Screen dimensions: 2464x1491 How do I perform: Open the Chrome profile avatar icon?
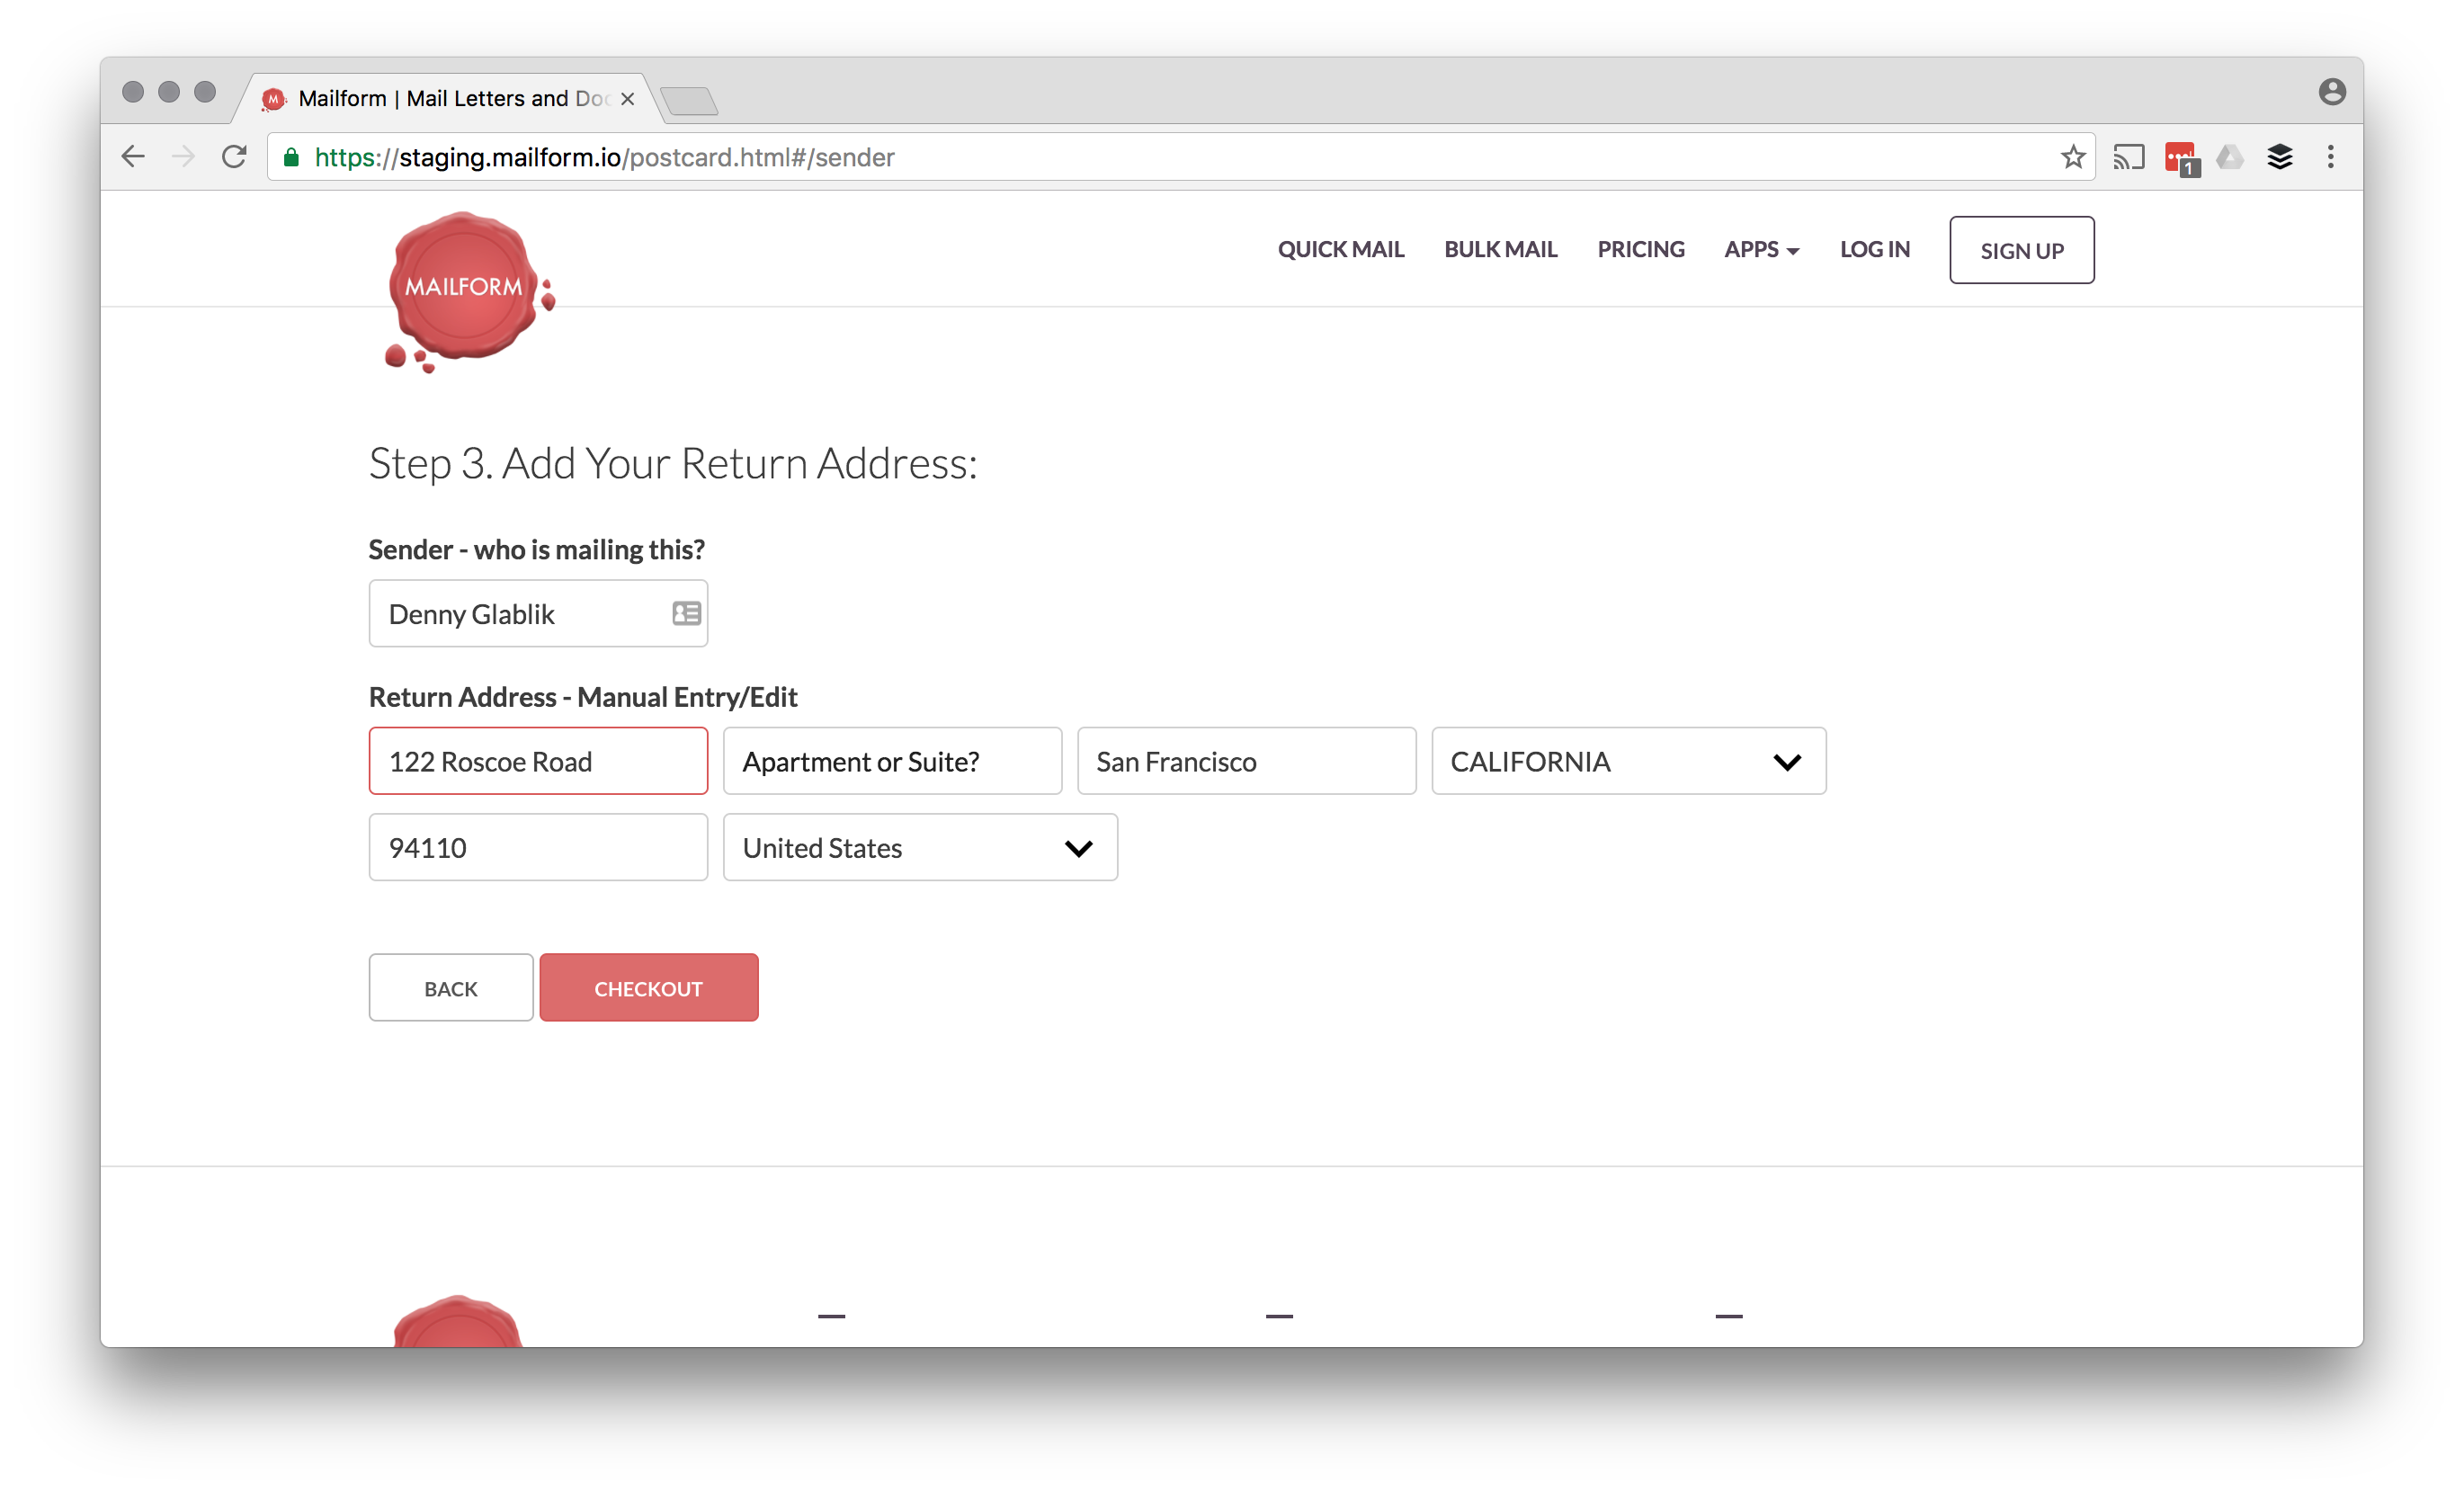point(2332,92)
